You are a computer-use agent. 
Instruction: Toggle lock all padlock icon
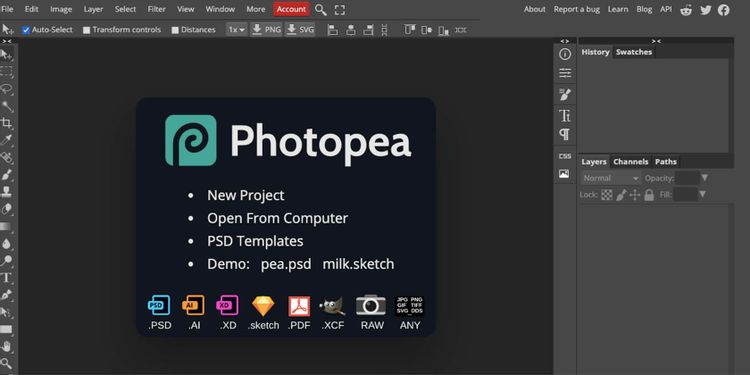point(649,195)
